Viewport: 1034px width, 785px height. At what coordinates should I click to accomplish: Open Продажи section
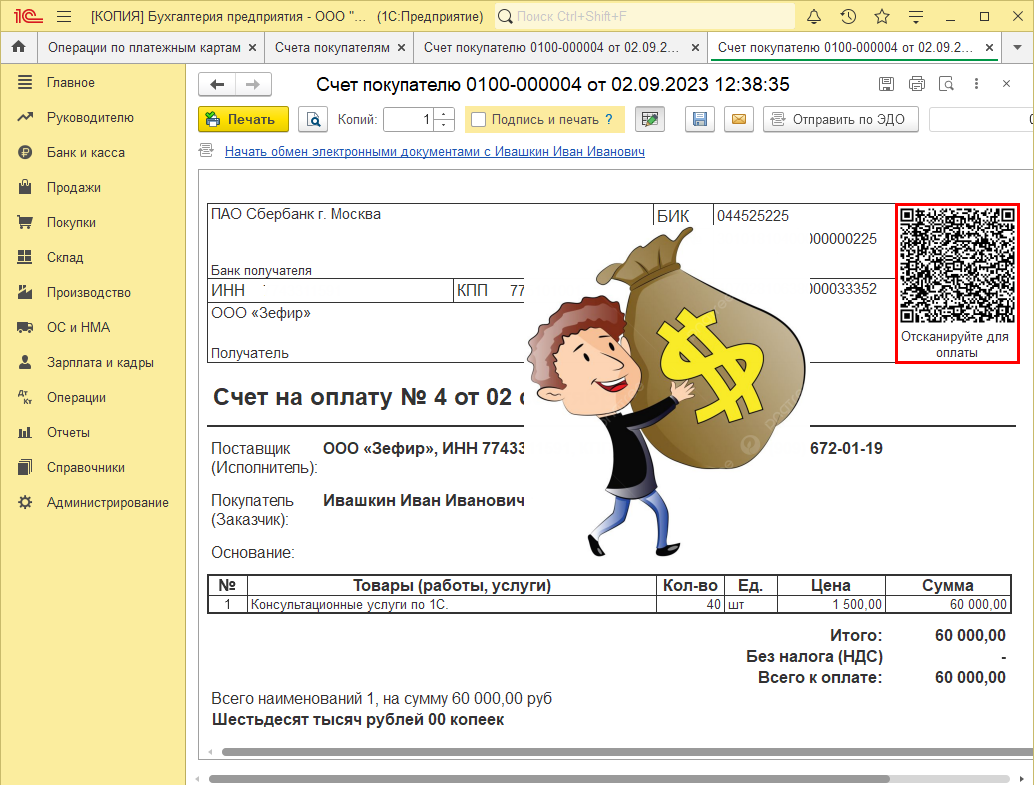pyautogui.click(x=92, y=187)
